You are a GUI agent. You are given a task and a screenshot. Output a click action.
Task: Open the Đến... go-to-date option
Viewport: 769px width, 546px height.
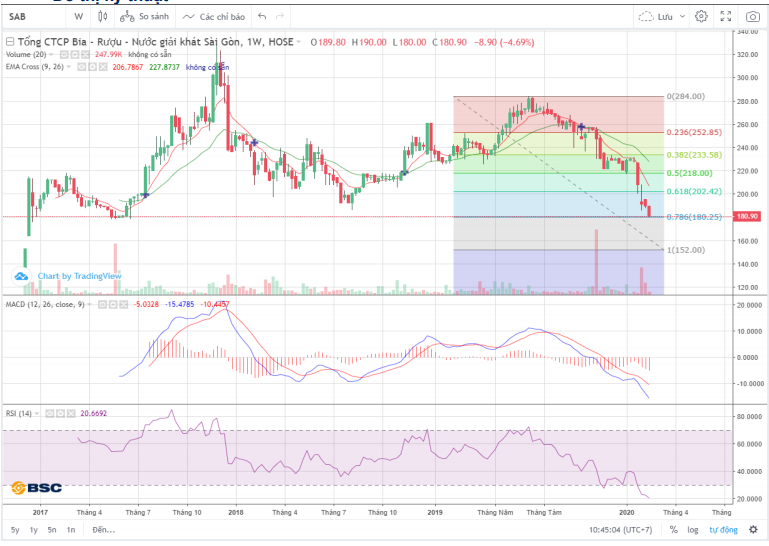pyautogui.click(x=103, y=530)
